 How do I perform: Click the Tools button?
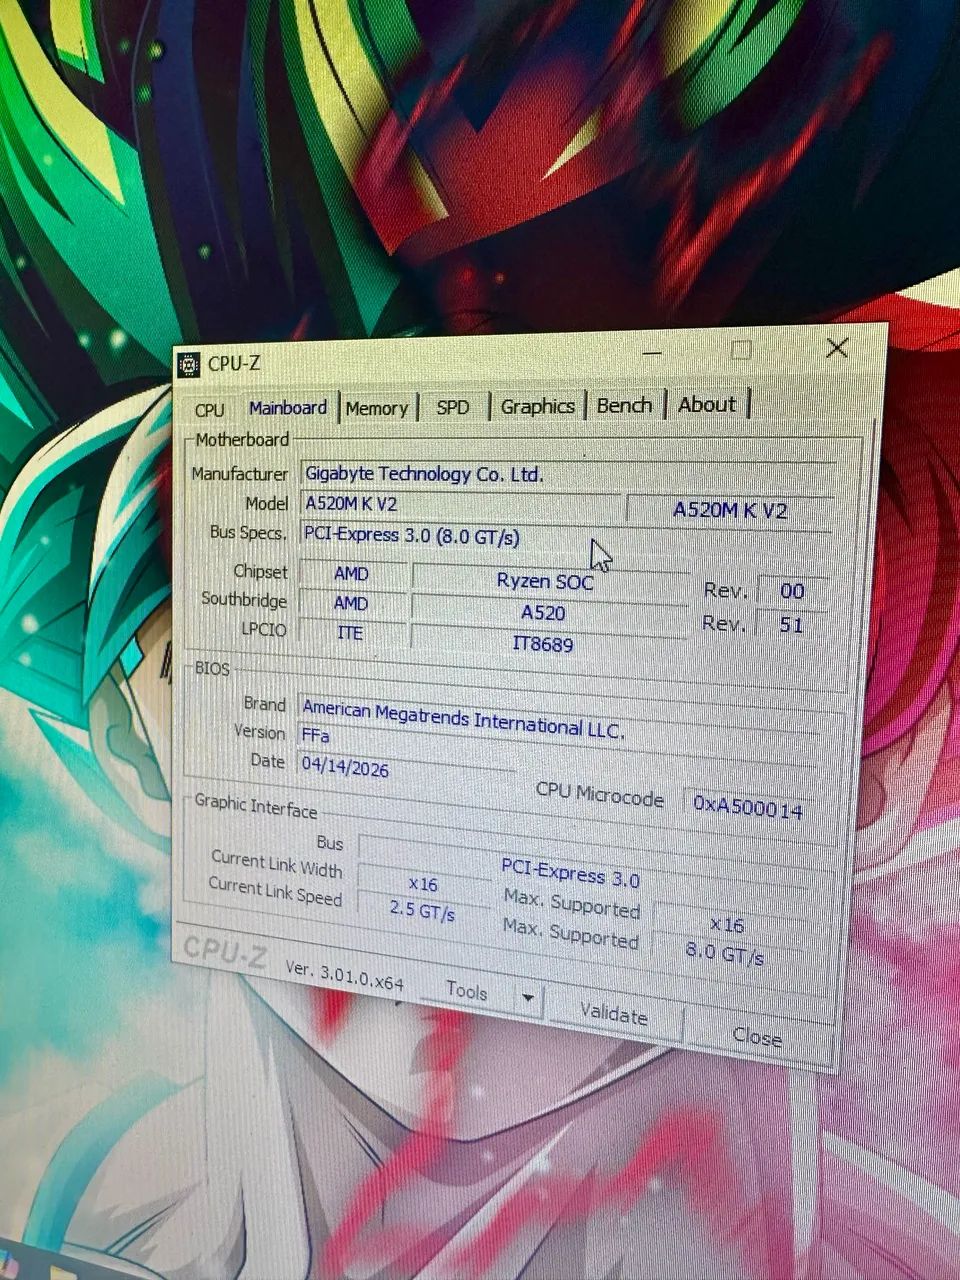466,991
